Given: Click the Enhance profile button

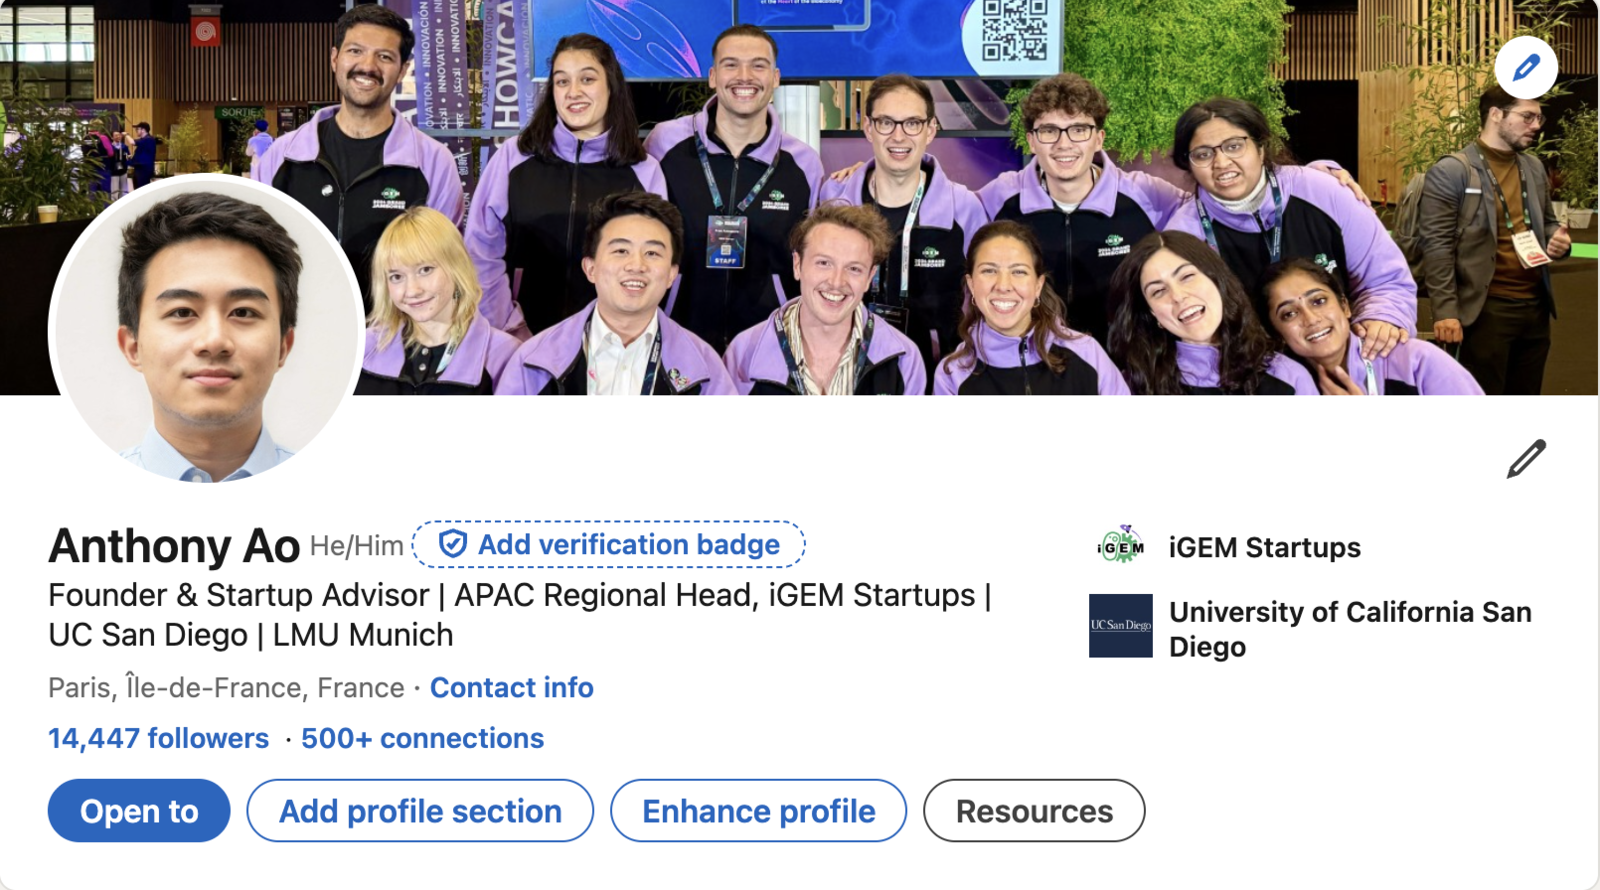Looking at the screenshot, I should pyautogui.click(x=758, y=811).
